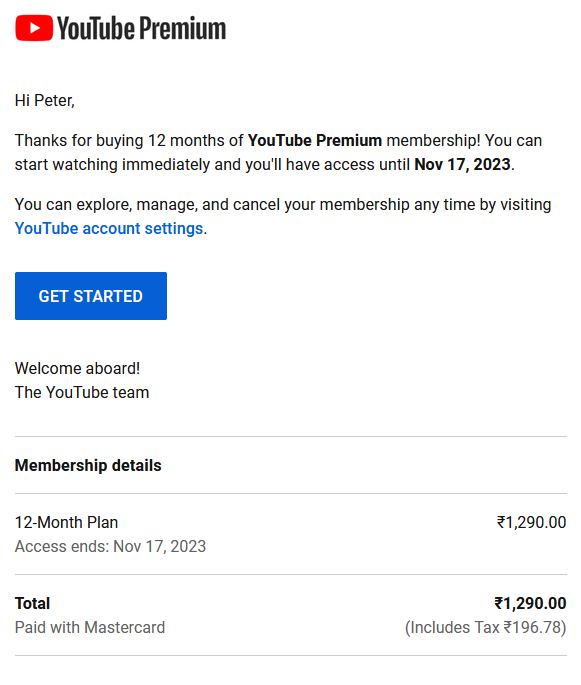This screenshot has width=581, height=685.
Task: Click the Paid with Mastercard text
Action: coord(90,627)
